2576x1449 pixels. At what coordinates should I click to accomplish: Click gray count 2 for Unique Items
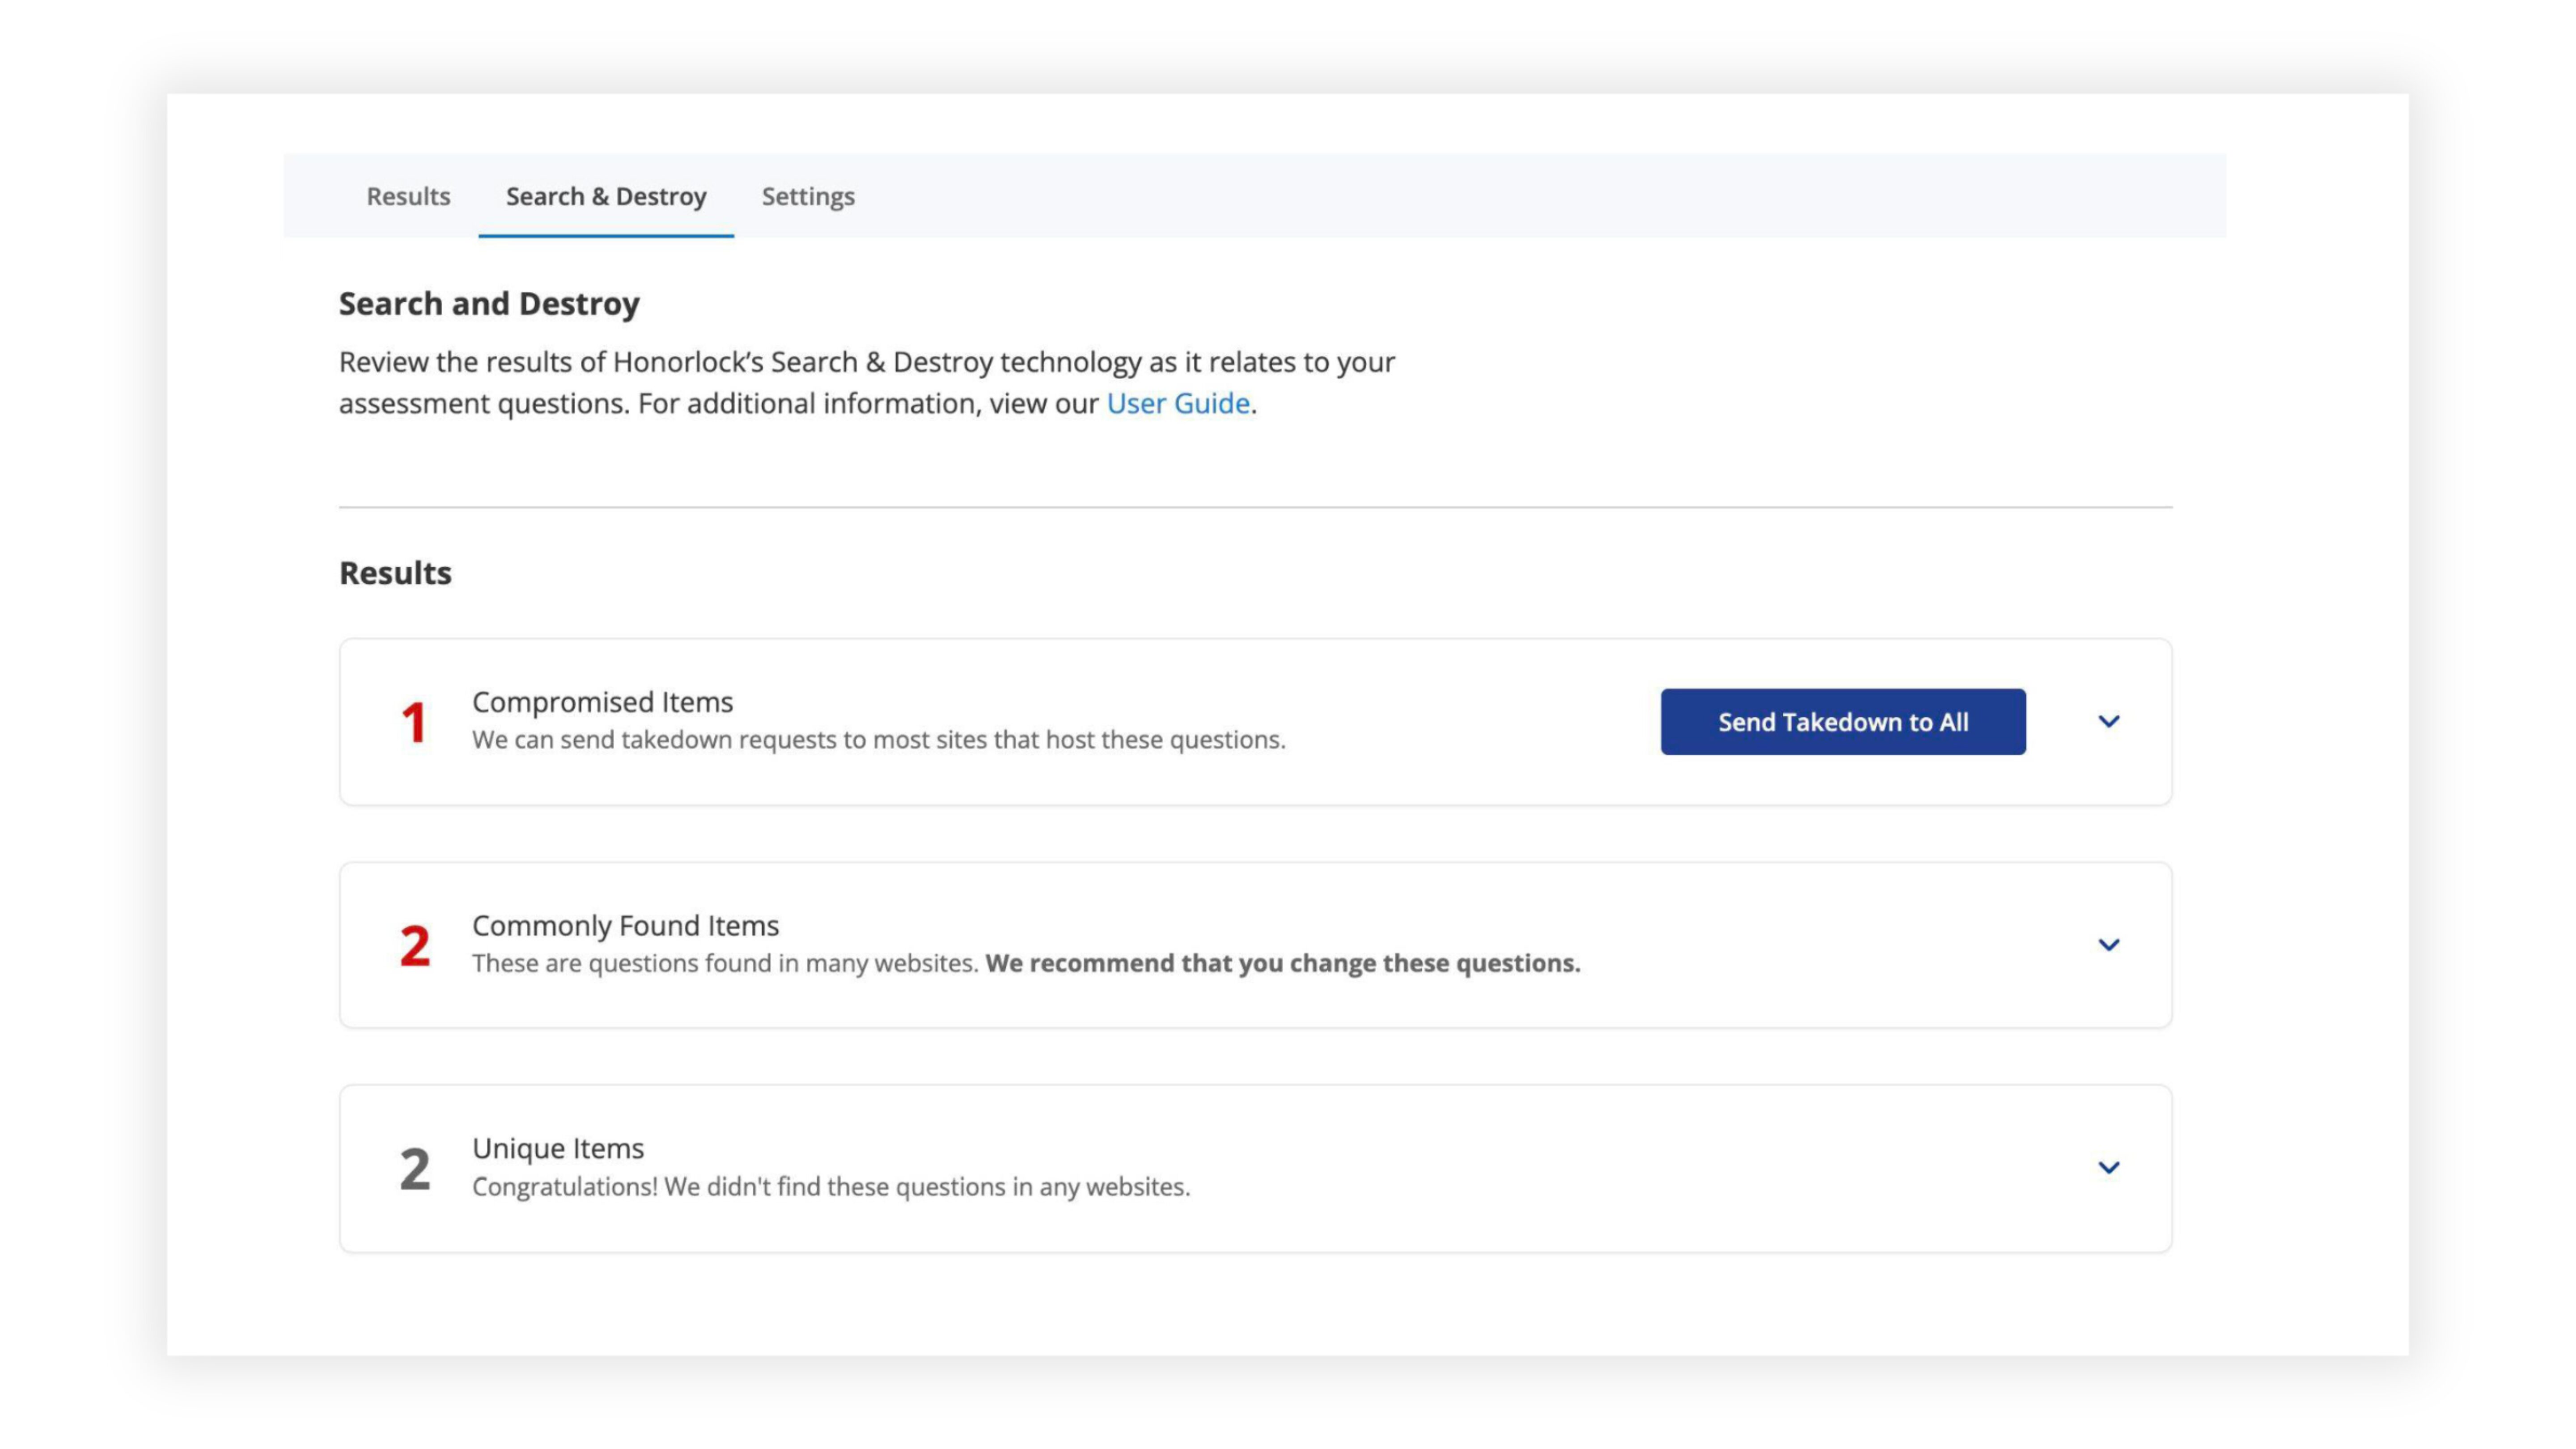click(414, 1169)
